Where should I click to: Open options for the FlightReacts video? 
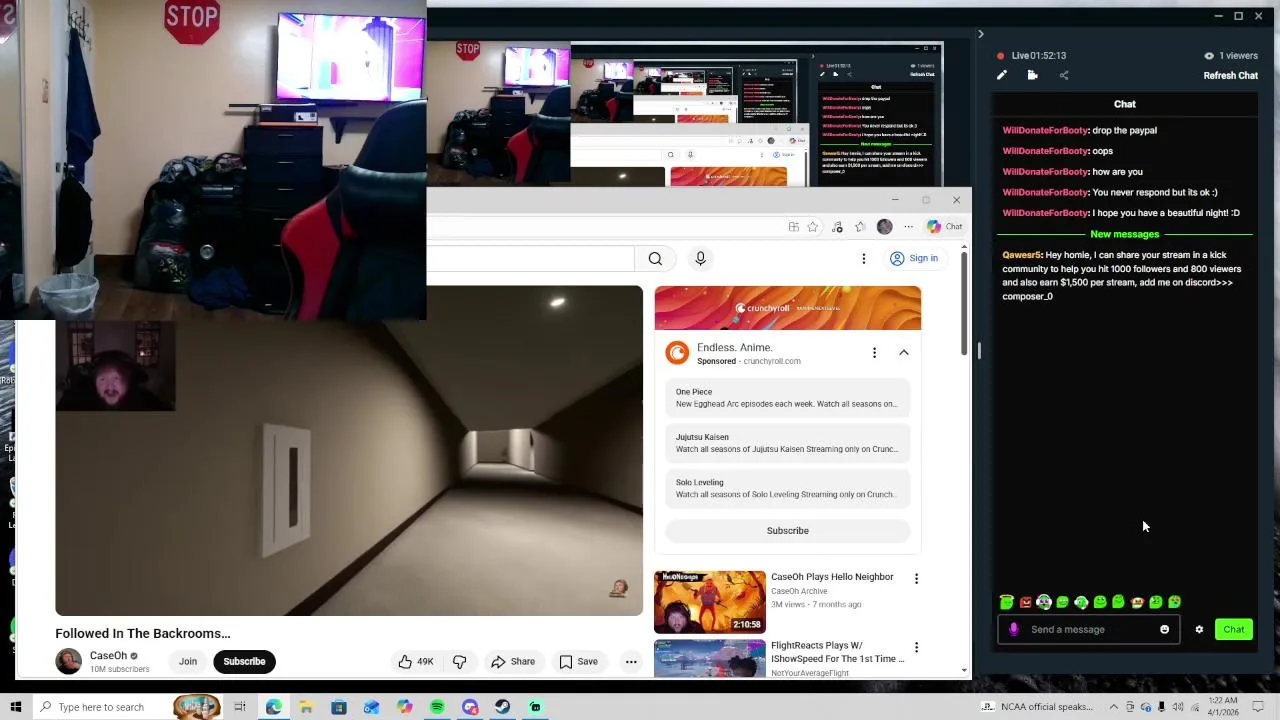(x=916, y=648)
